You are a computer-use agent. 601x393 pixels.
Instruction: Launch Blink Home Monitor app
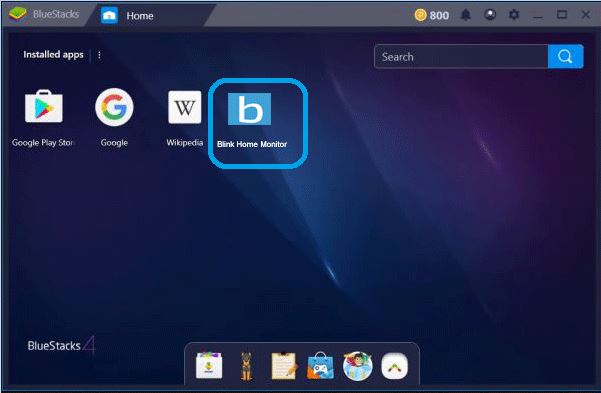(250, 109)
